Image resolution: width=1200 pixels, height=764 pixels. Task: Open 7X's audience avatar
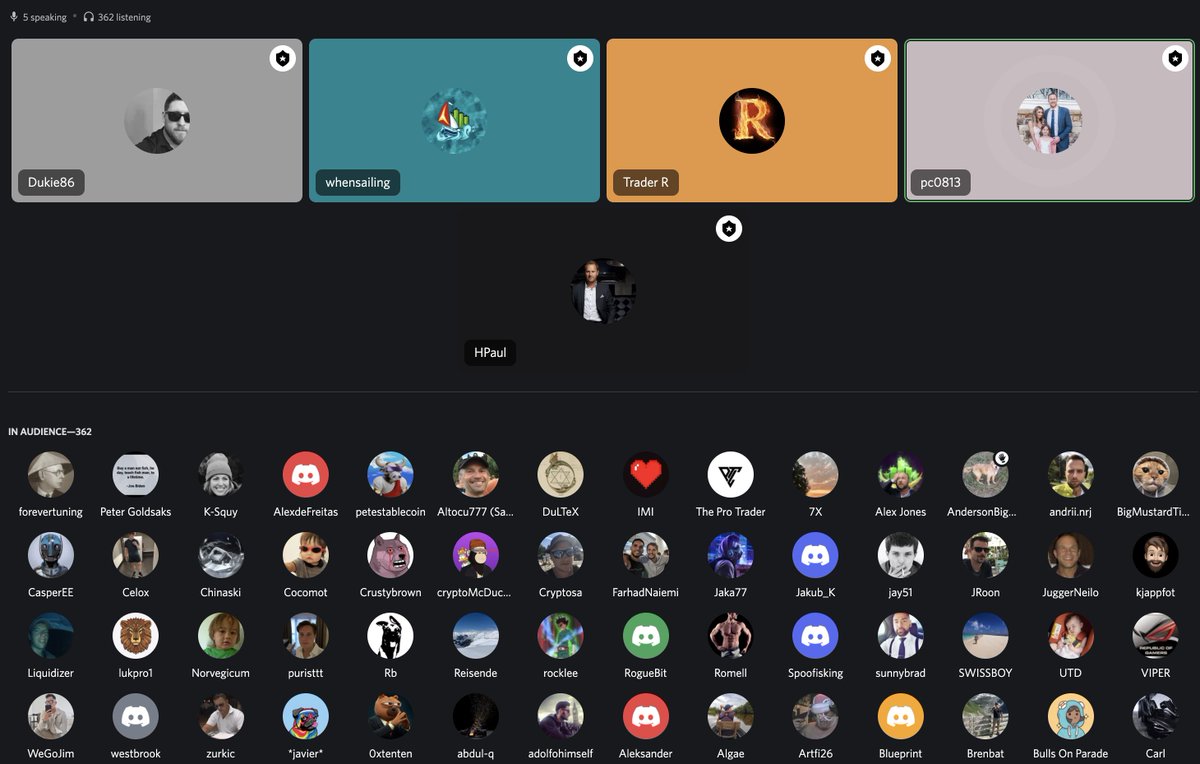[816, 474]
